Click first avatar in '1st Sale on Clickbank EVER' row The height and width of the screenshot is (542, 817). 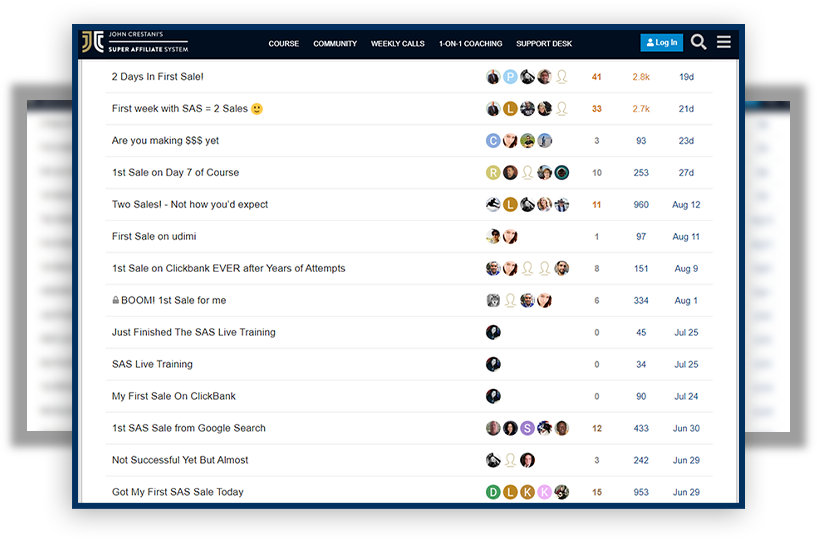pos(493,268)
